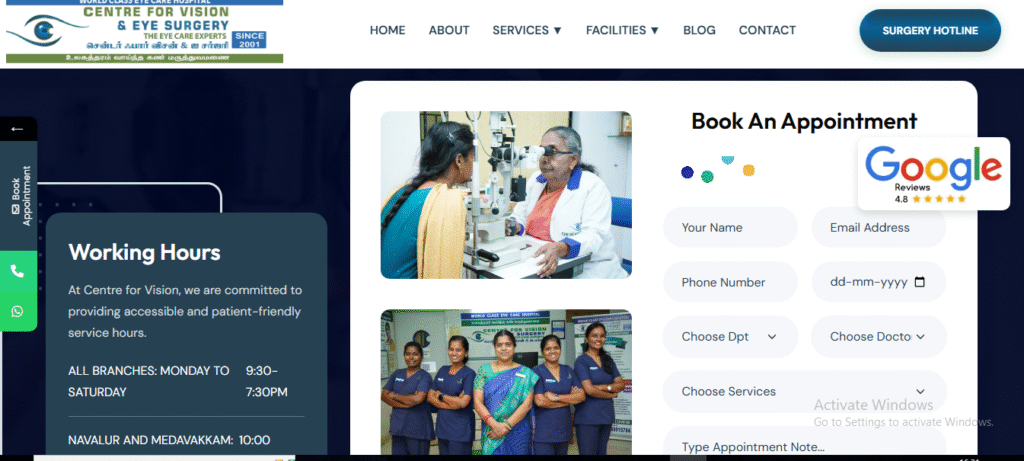Image resolution: width=1024 pixels, height=461 pixels.
Task: Click the doctor eye examination photo
Action: 506,195
